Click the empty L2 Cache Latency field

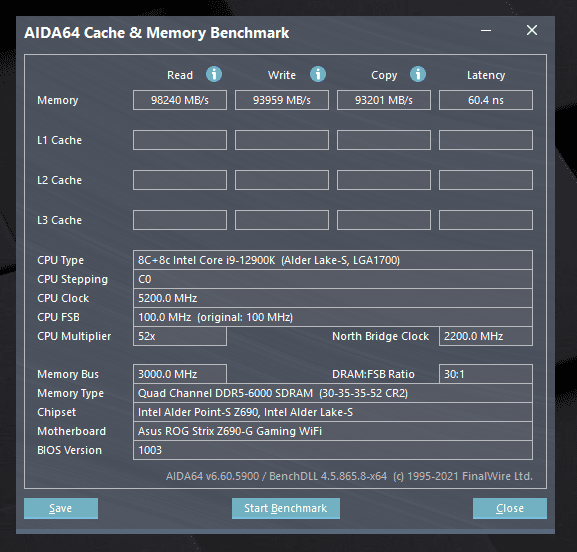coord(486,180)
